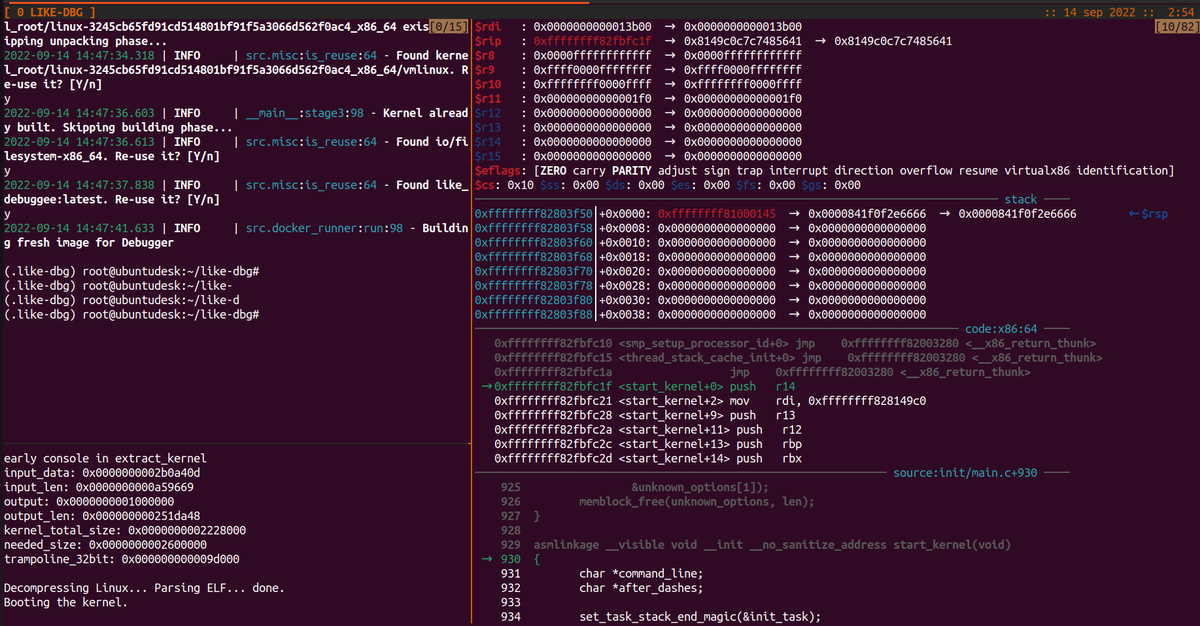Click the $r9 register name

[x=484, y=70]
